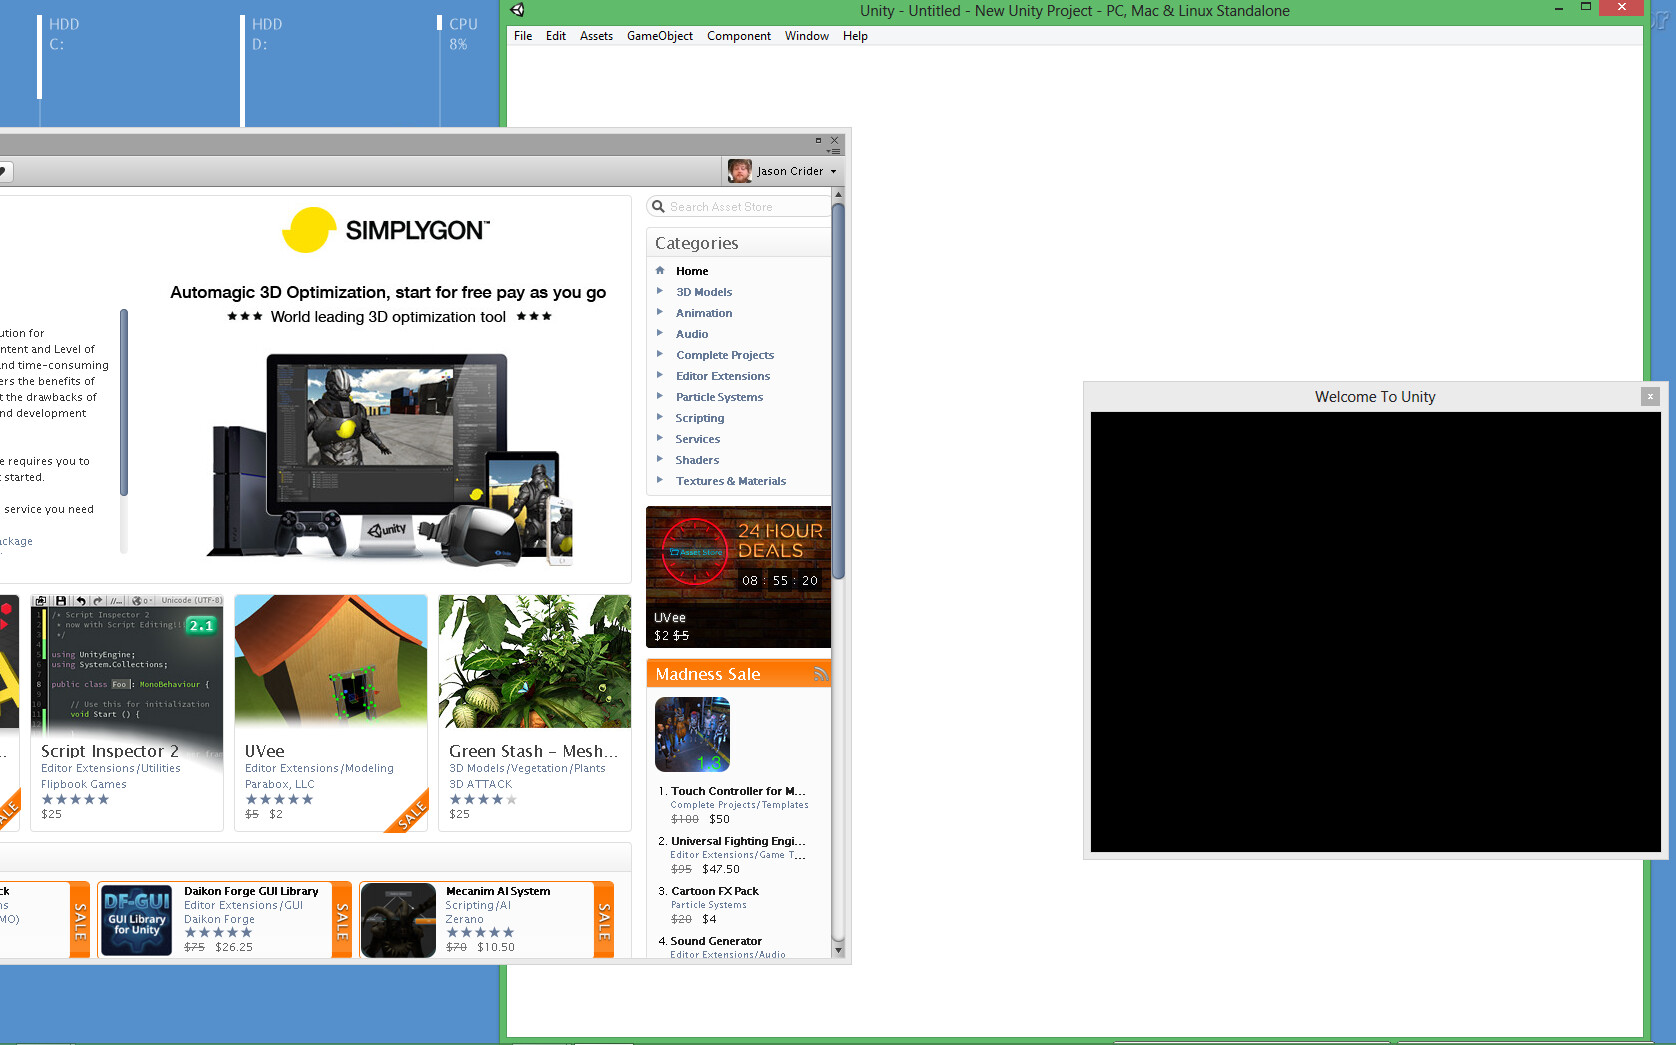The height and width of the screenshot is (1045, 1676).
Task: Open the GameObject menu in Unity
Action: 659,35
